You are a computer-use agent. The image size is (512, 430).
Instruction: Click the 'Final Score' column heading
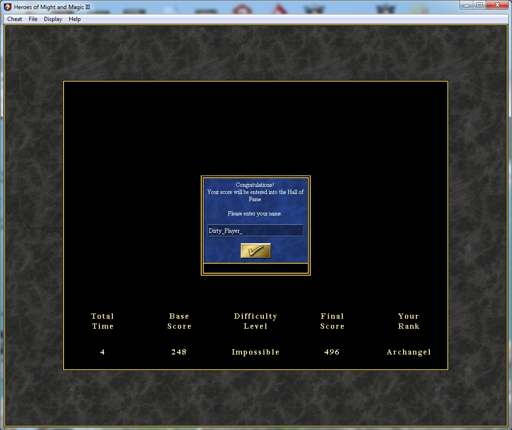click(x=332, y=321)
